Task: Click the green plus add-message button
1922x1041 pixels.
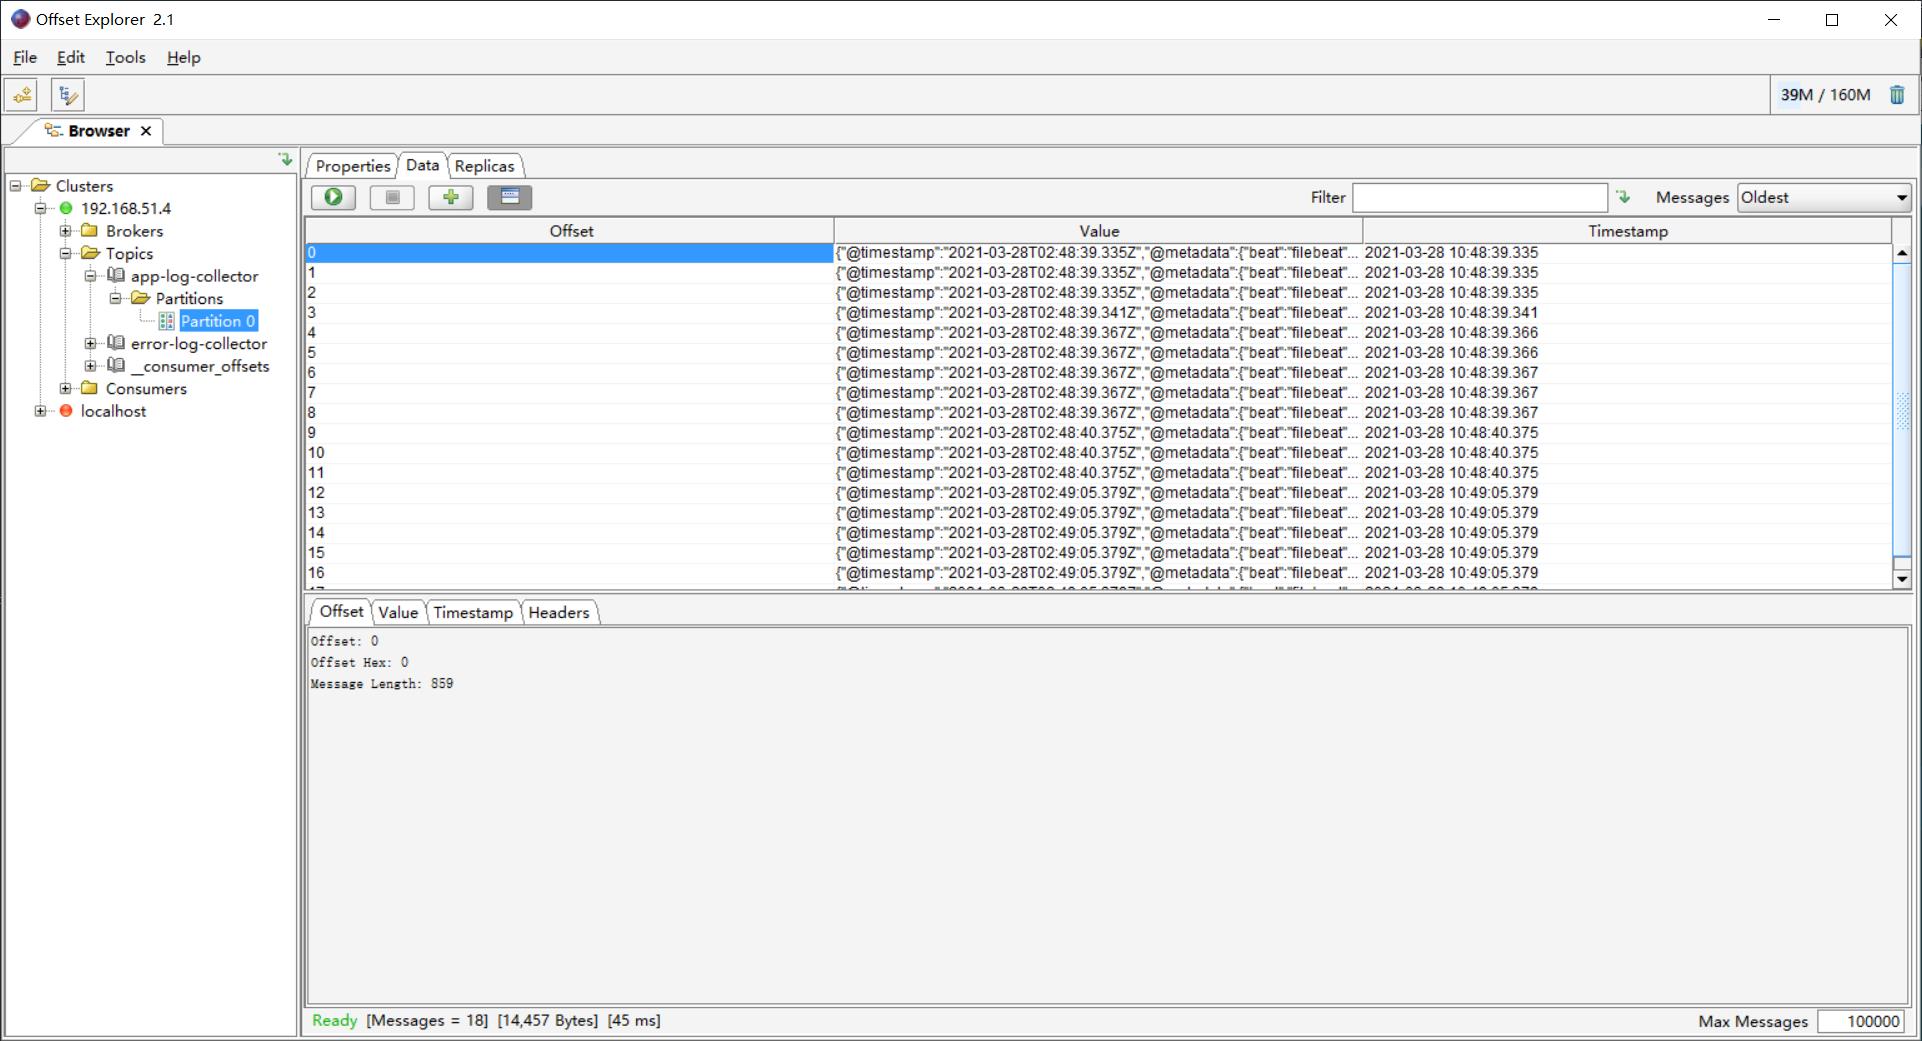Action: pyautogui.click(x=451, y=197)
